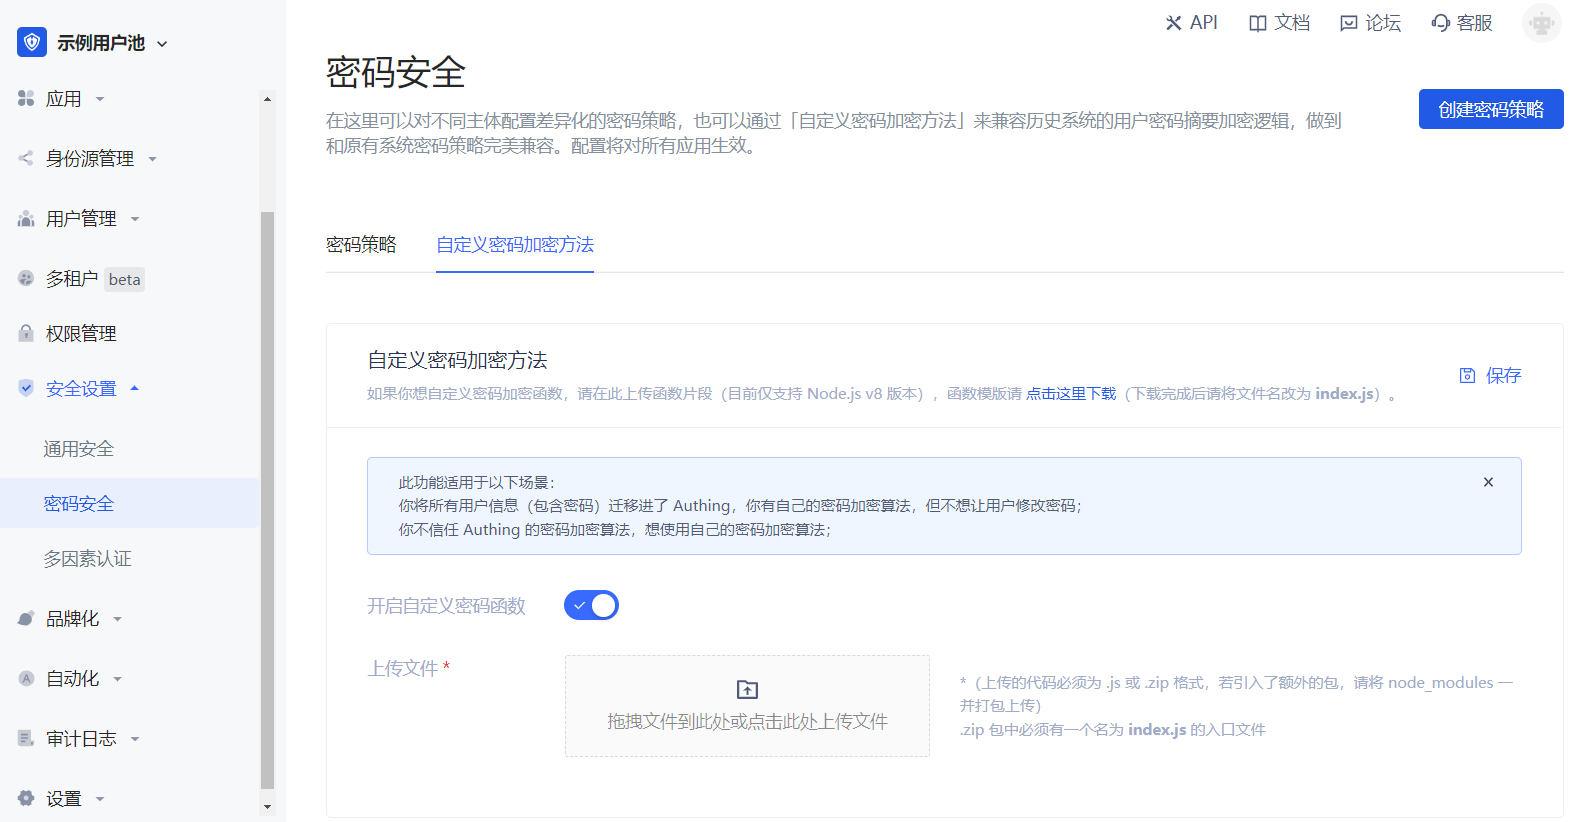Disable the 开启自定义密码函数 switch
The width and height of the screenshot is (1571, 822).
pyautogui.click(x=591, y=605)
